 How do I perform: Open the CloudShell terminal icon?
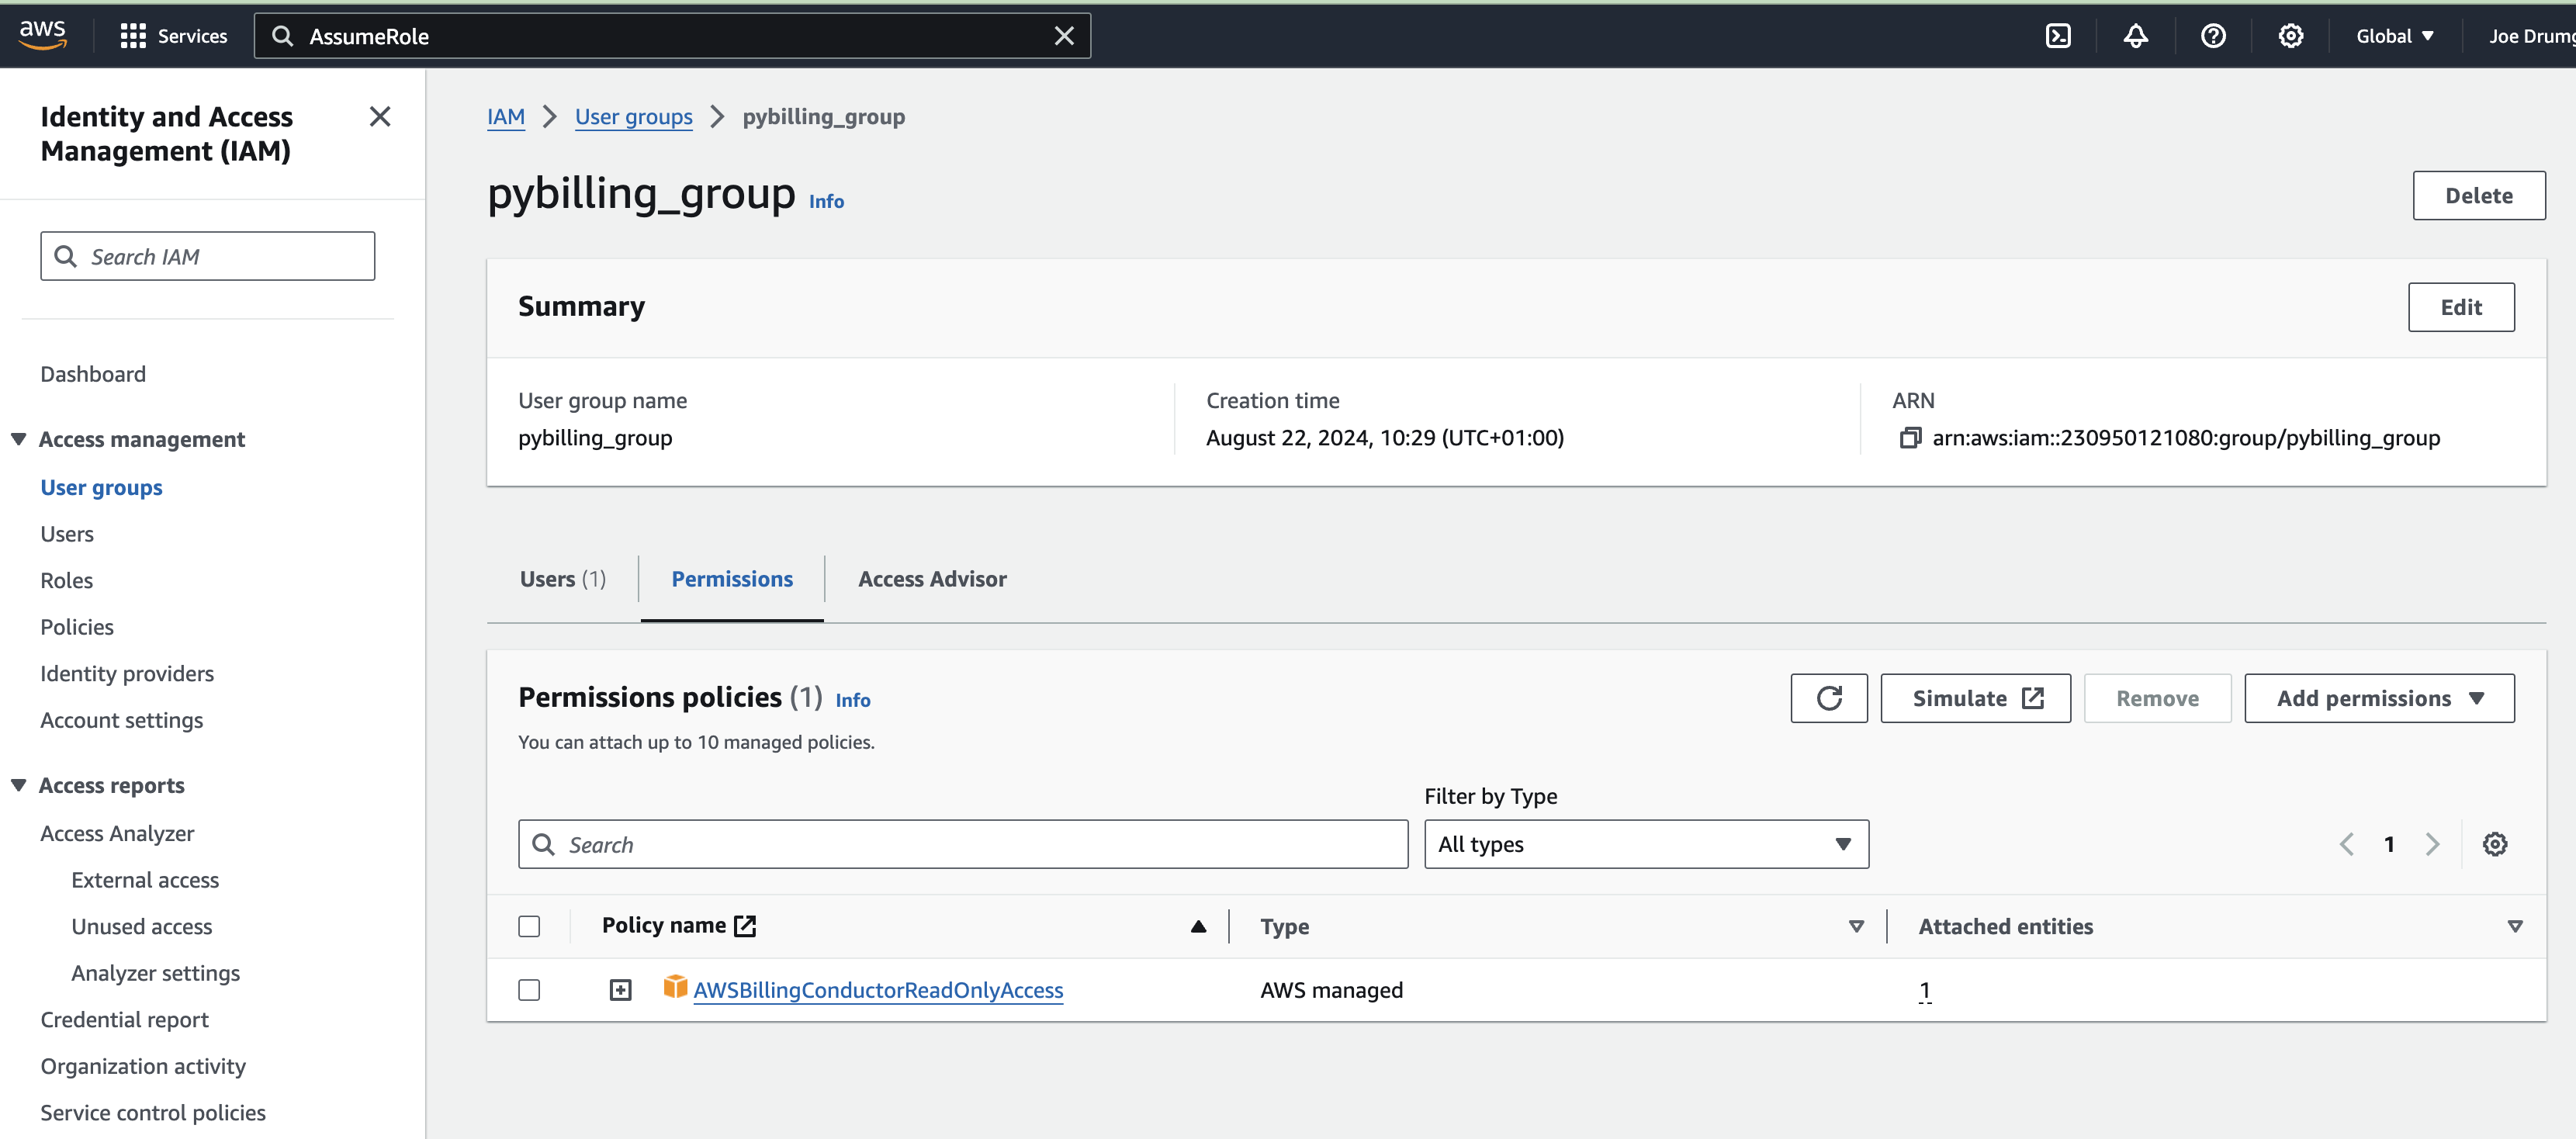[x=2058, y=36]
